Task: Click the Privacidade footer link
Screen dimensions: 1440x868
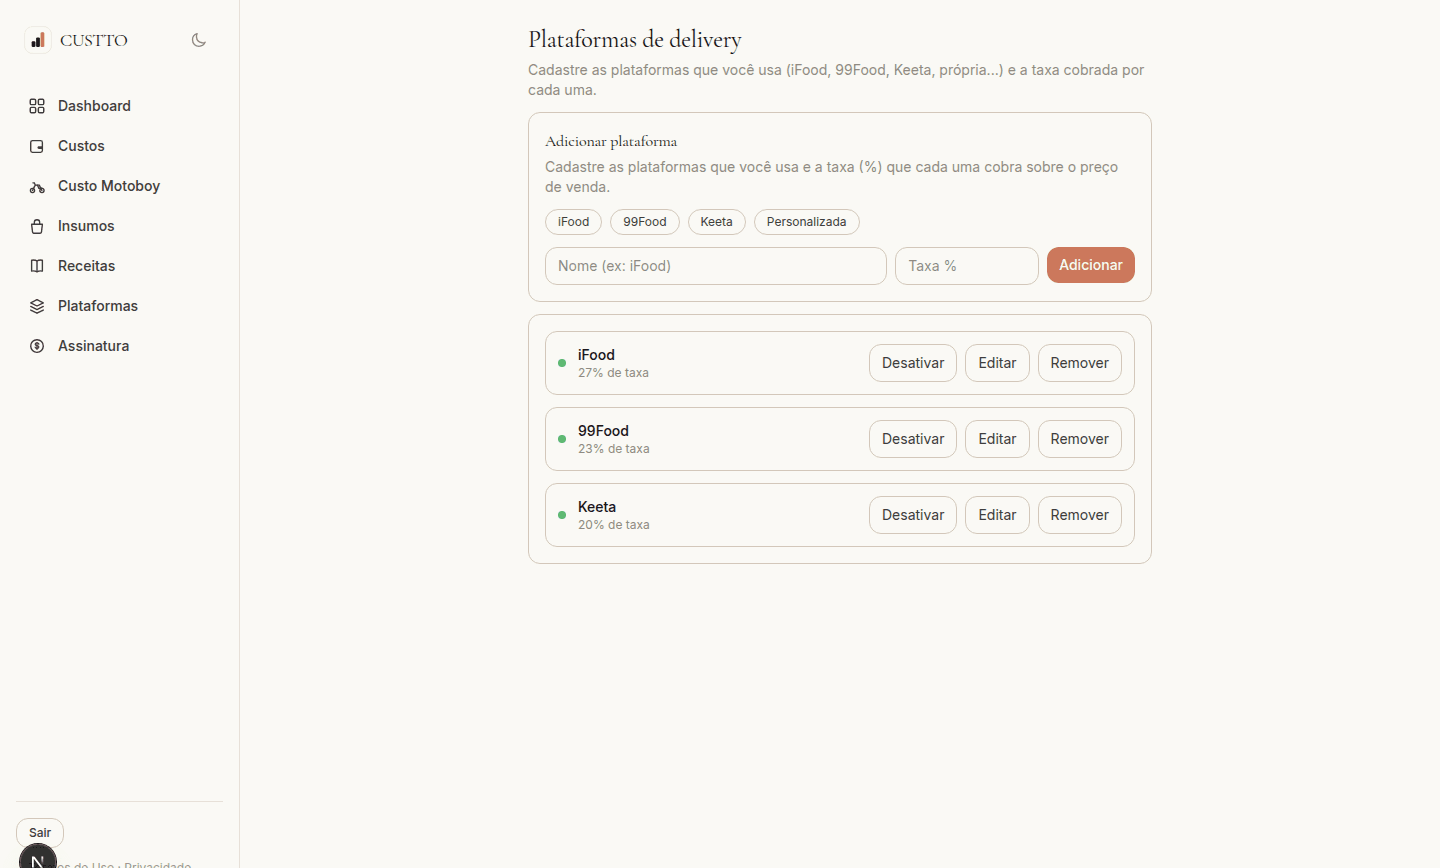Action: [x=158, y=865]
